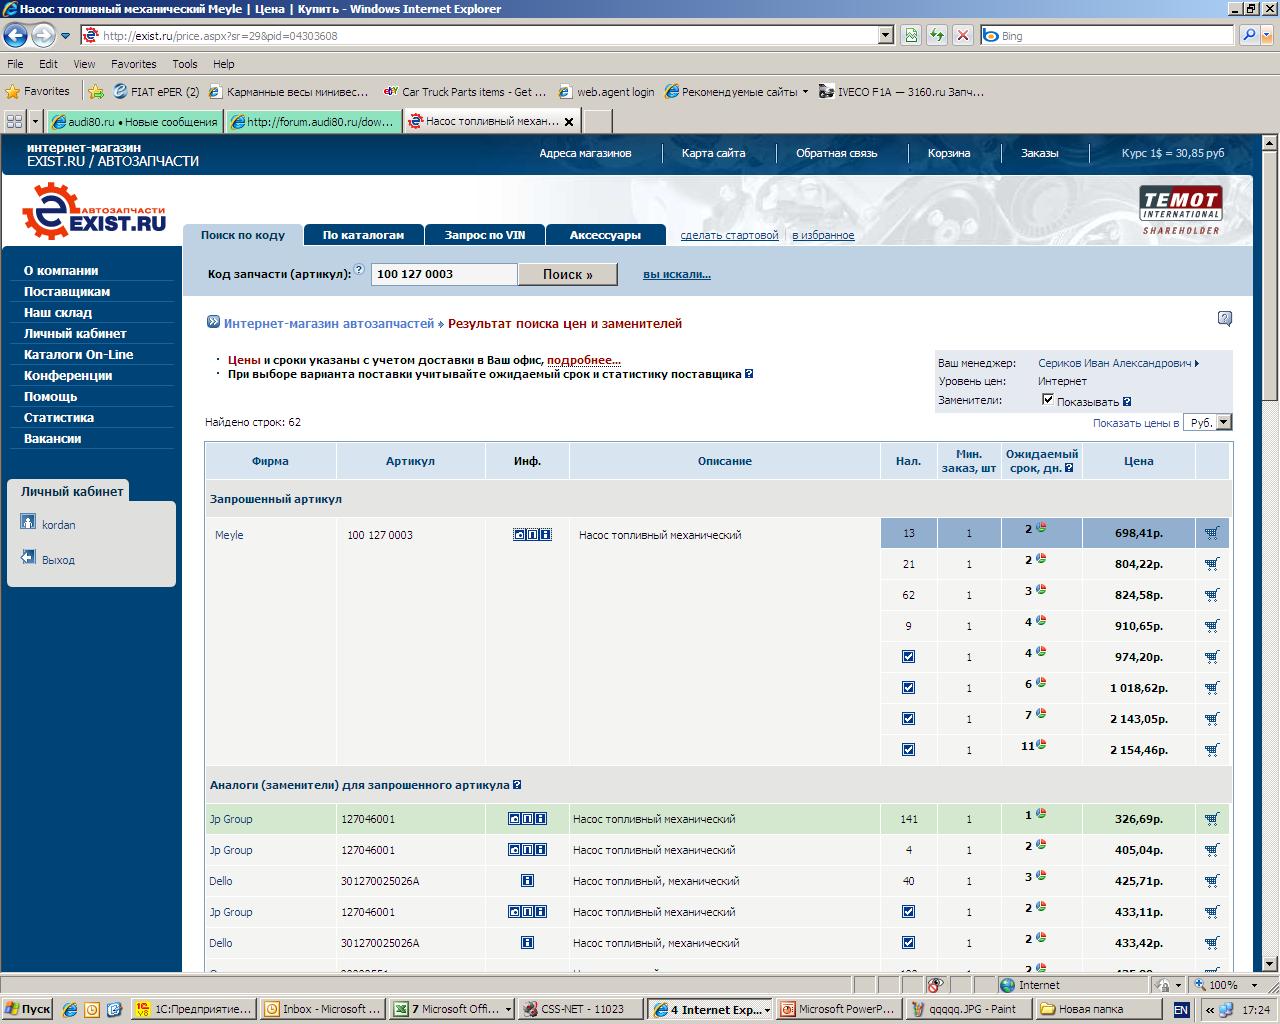Open the вы искали... link

677,274
